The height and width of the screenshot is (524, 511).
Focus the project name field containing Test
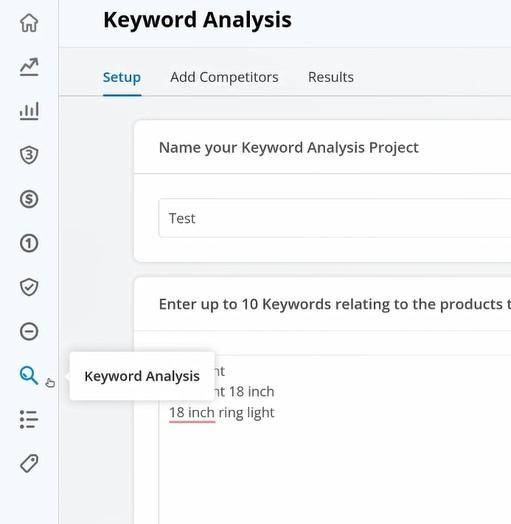pyautogui.click(x=335, y=218)
